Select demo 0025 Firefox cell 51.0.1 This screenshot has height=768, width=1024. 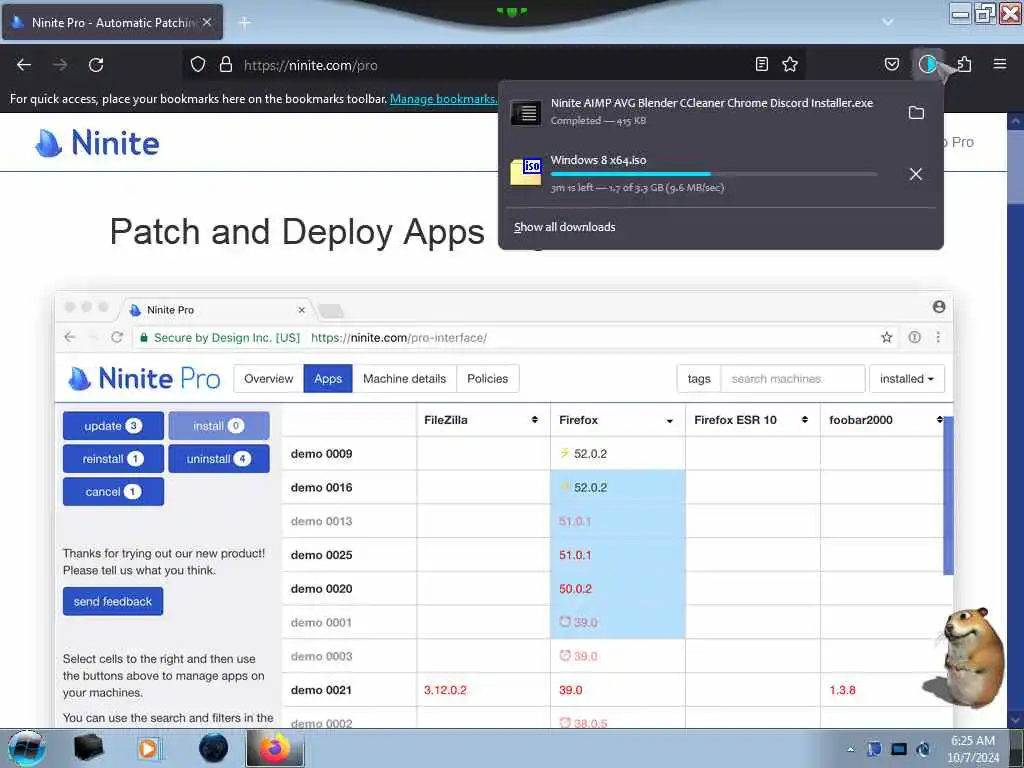click(618, 555)
